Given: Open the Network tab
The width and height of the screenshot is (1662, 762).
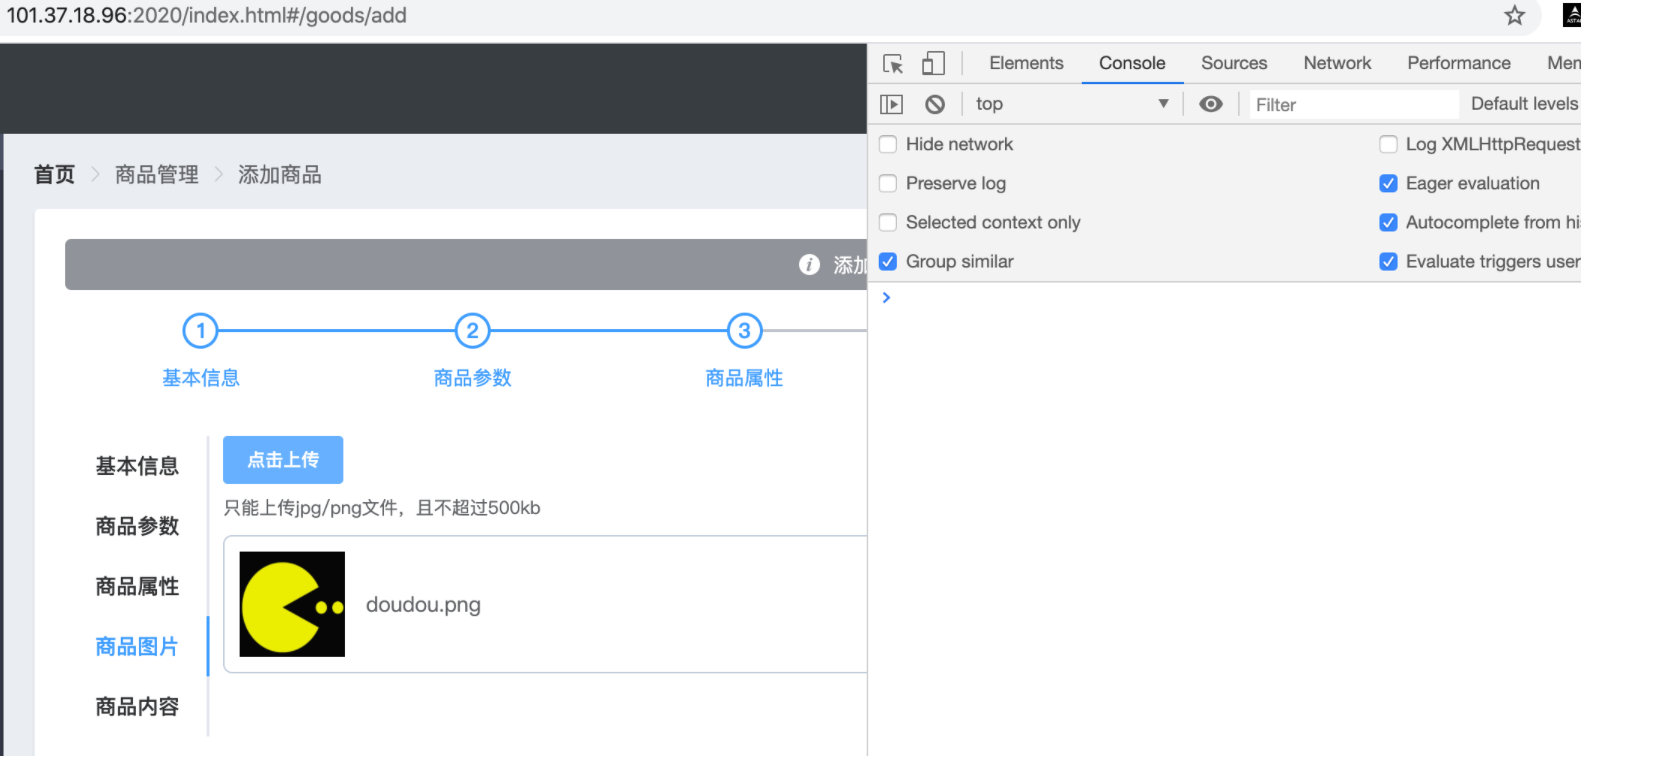Looking at the screenshot, I should coord(1337,63).
